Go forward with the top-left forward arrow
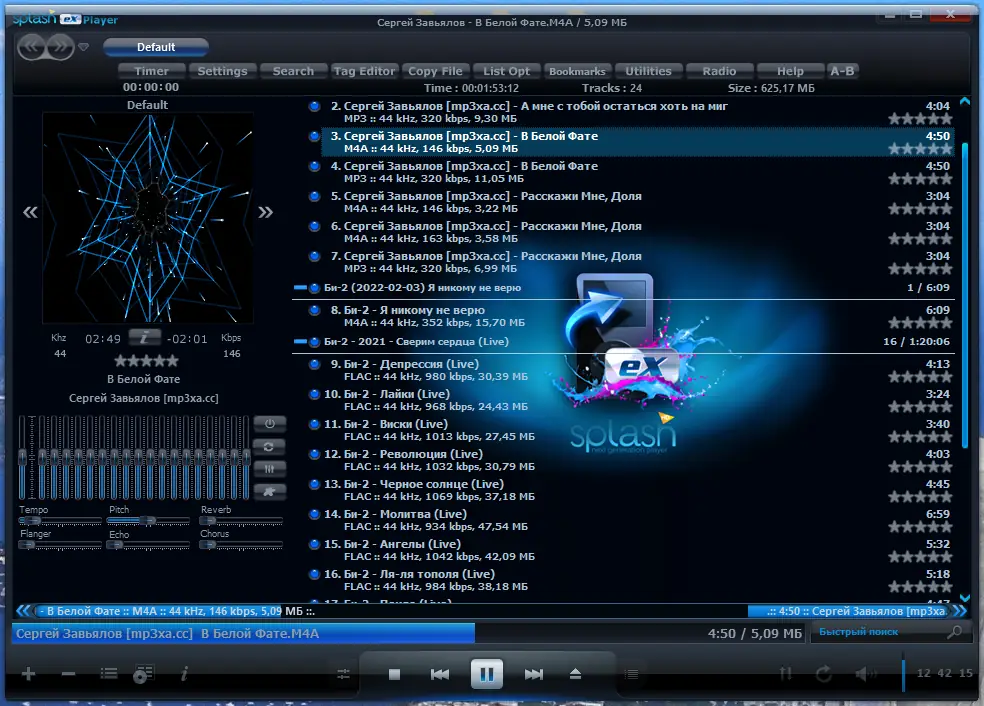The width and height of the screenshot is (984, 706). click(x=60, y=47)
